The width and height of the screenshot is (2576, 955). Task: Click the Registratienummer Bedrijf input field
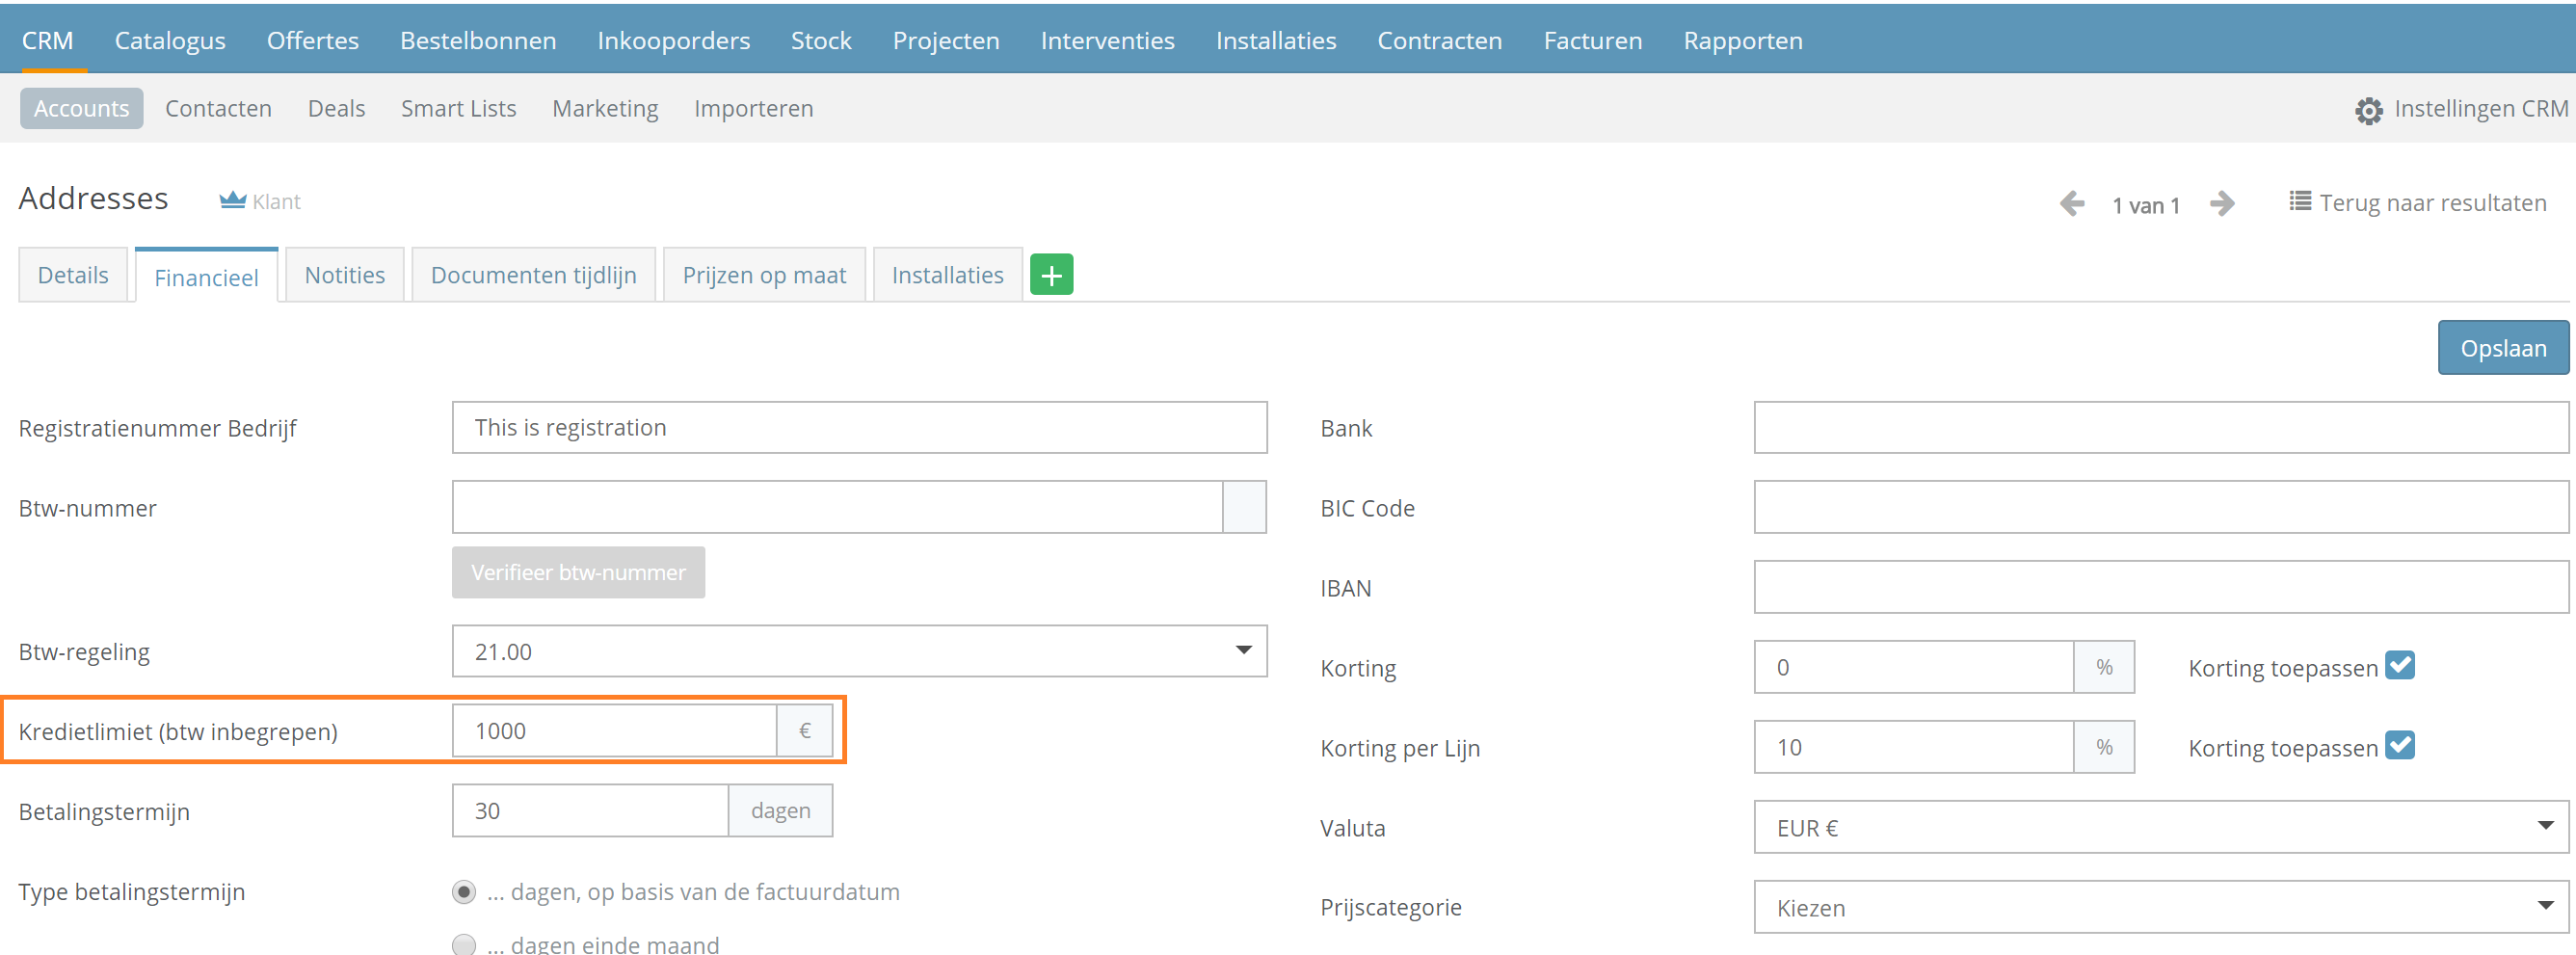[x=859, y=427]
